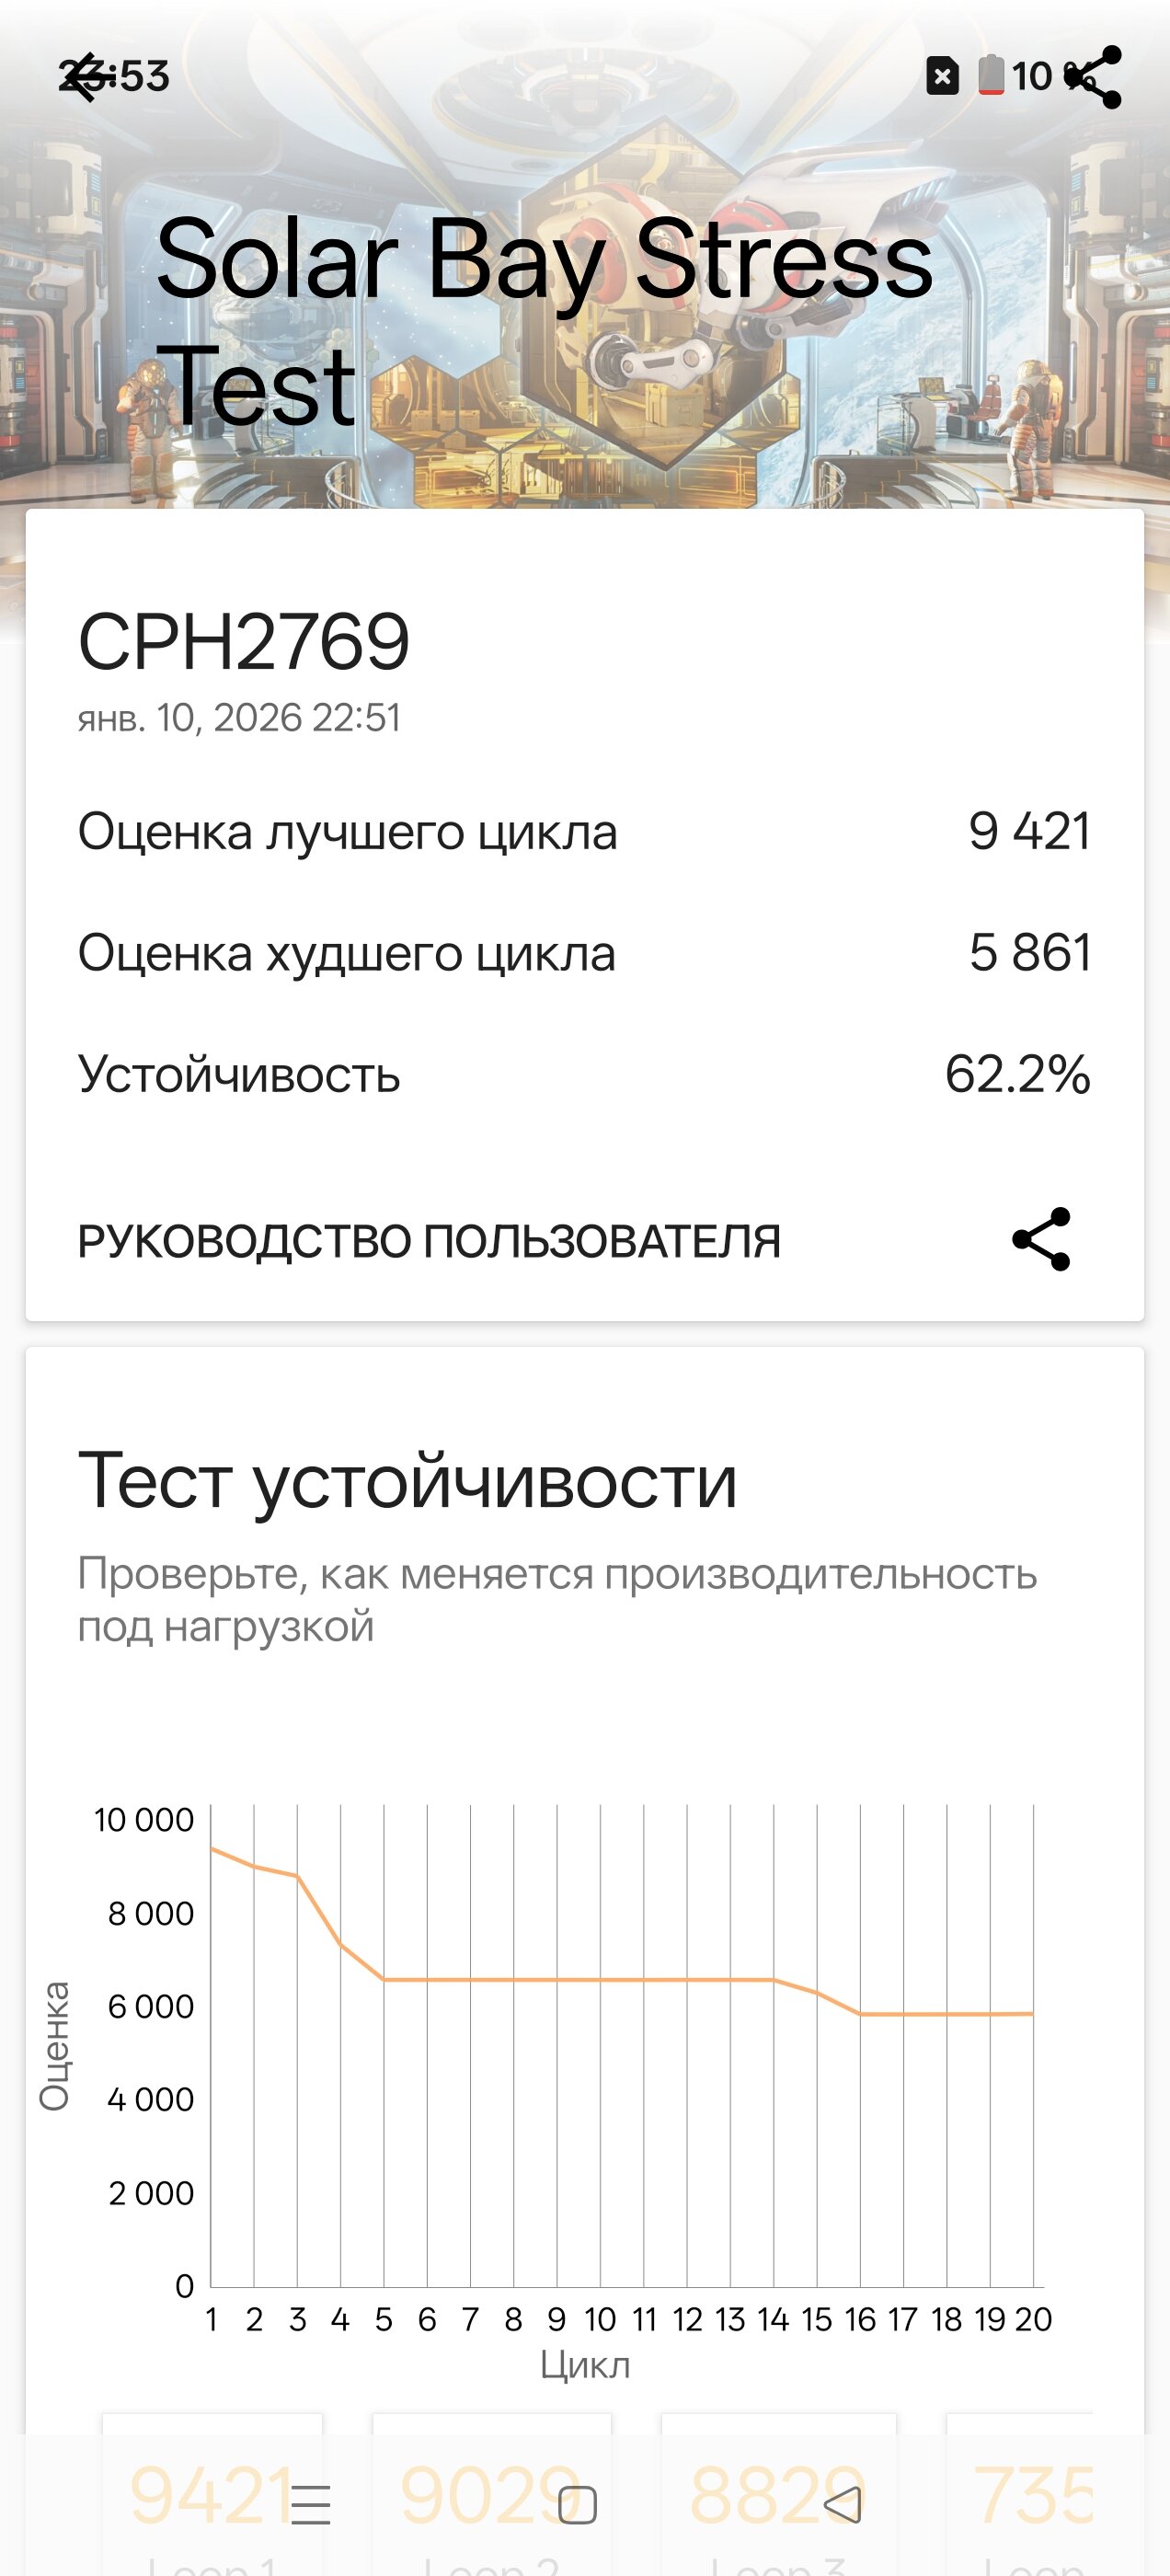Tap the orange line in the stability chart
Viewport: 1170px width, 2576px height.
[x=600, y=1980]
